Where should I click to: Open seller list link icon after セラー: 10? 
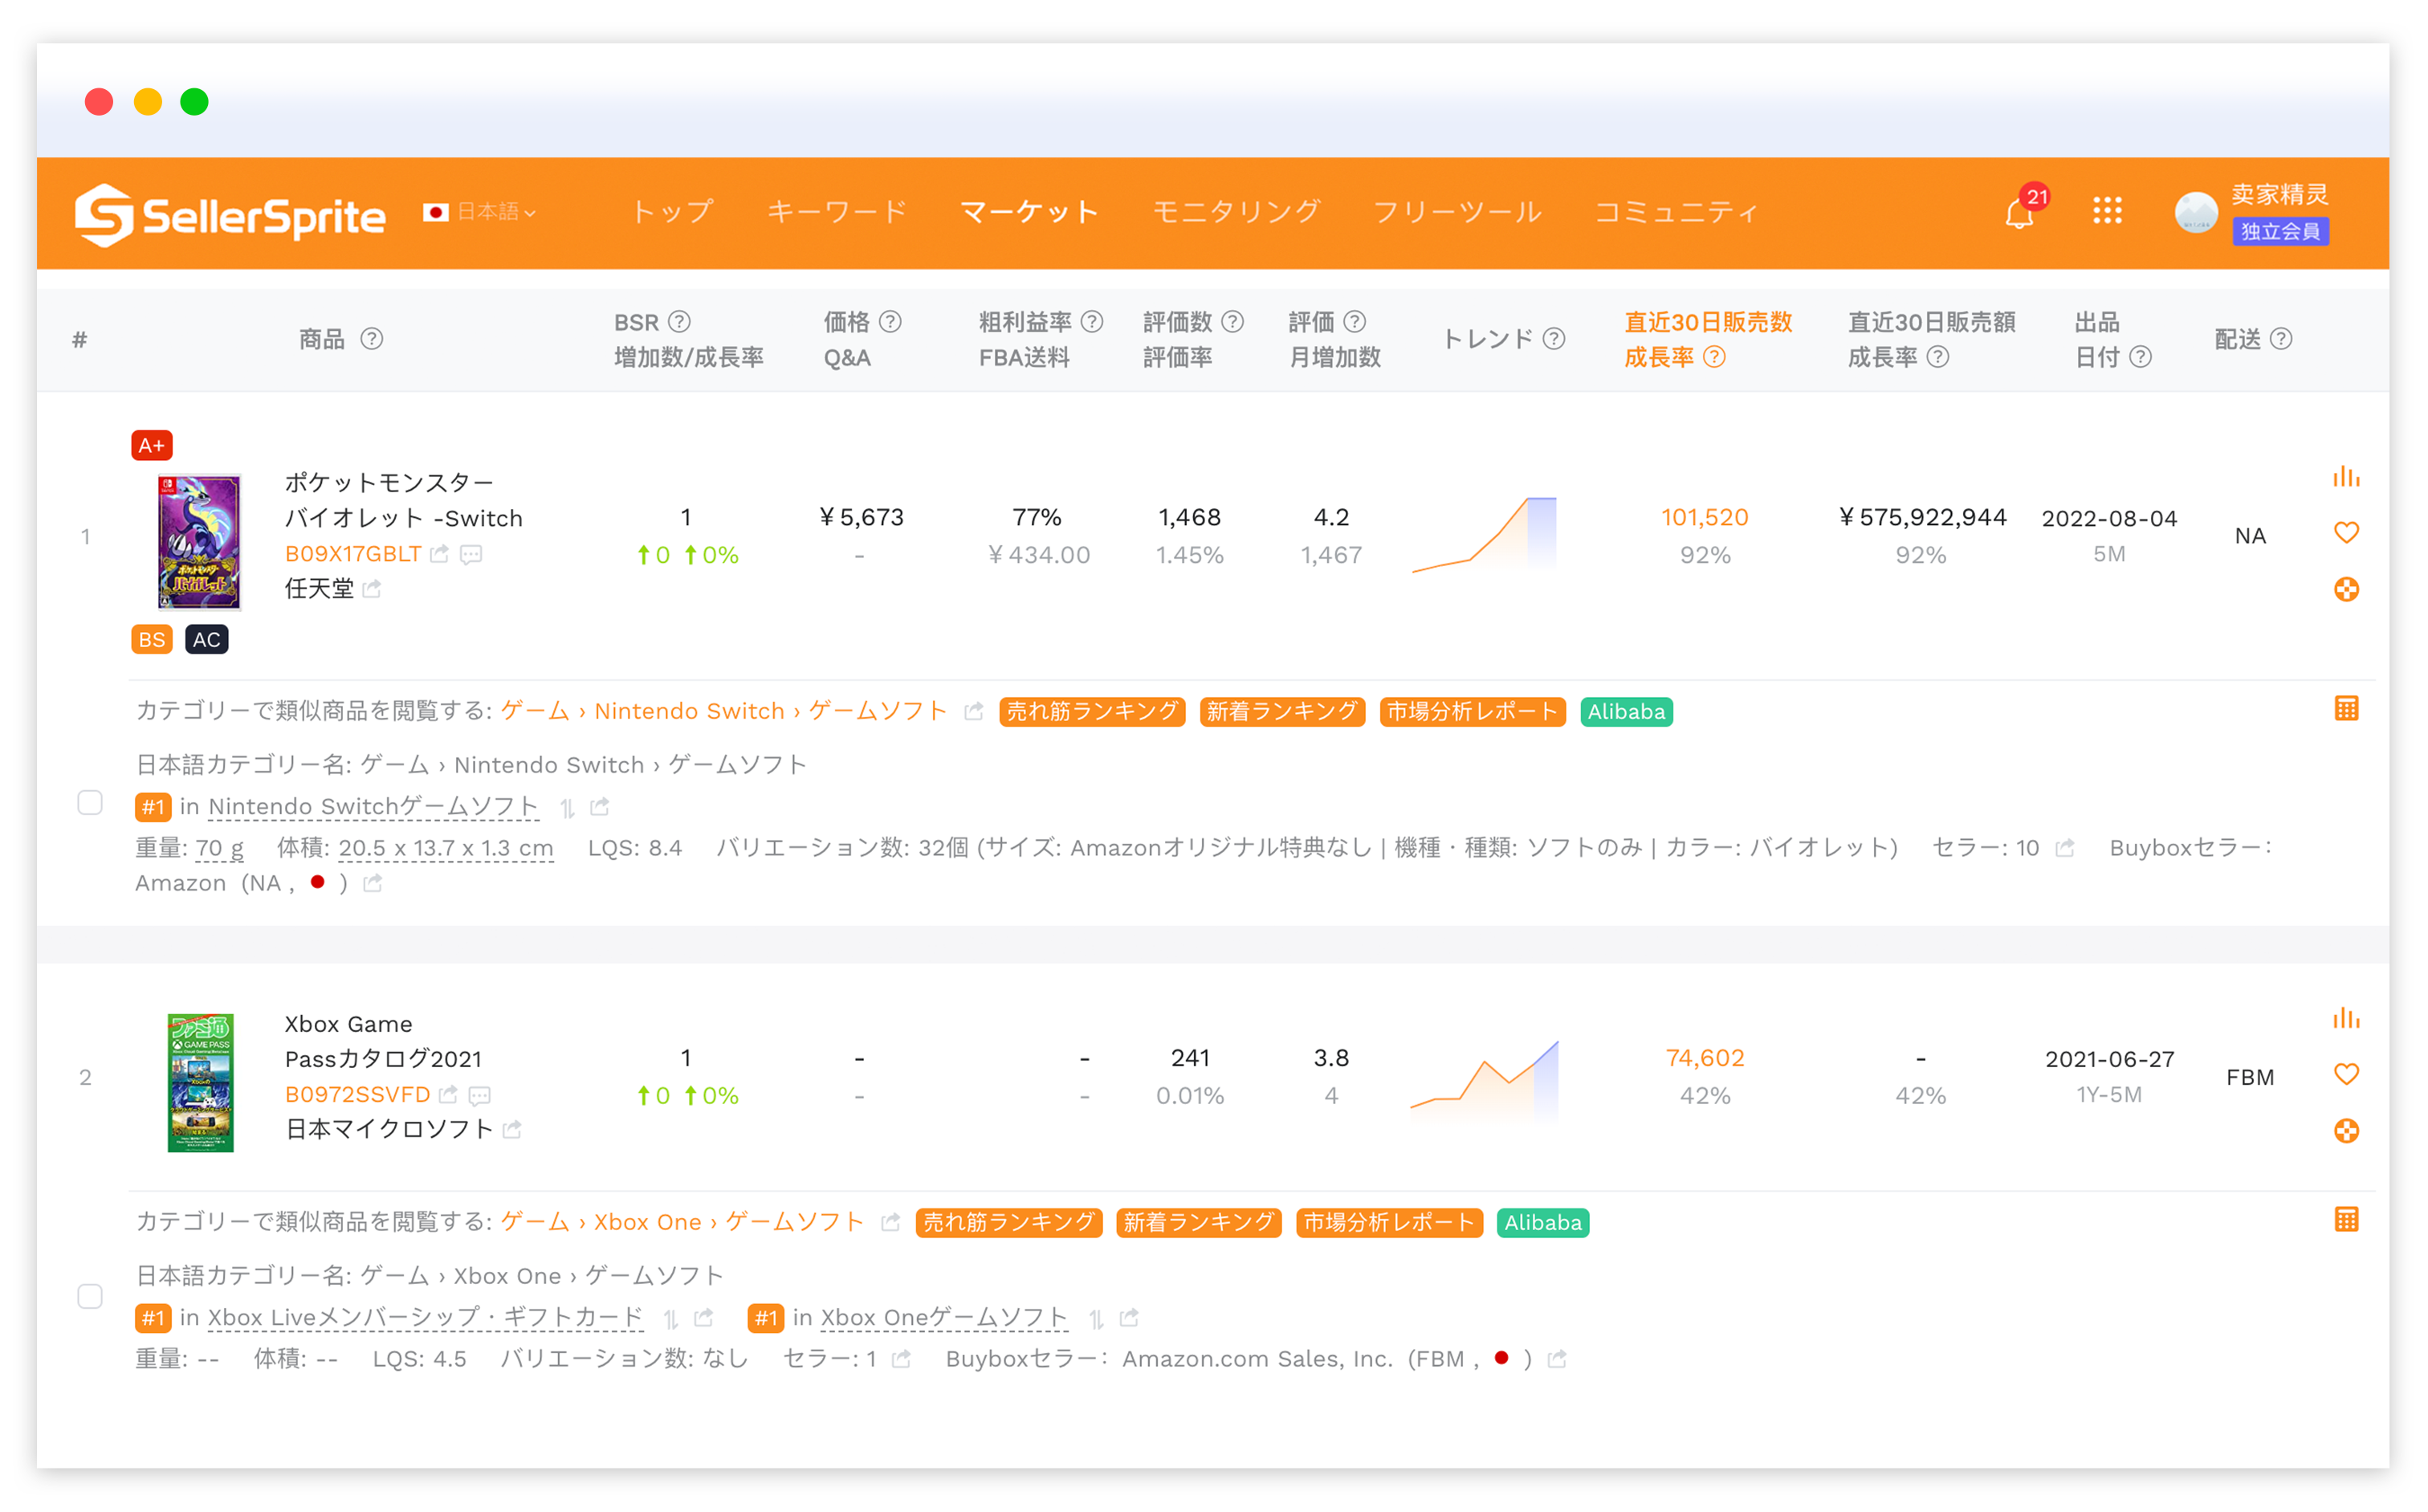coord(2064,848)
